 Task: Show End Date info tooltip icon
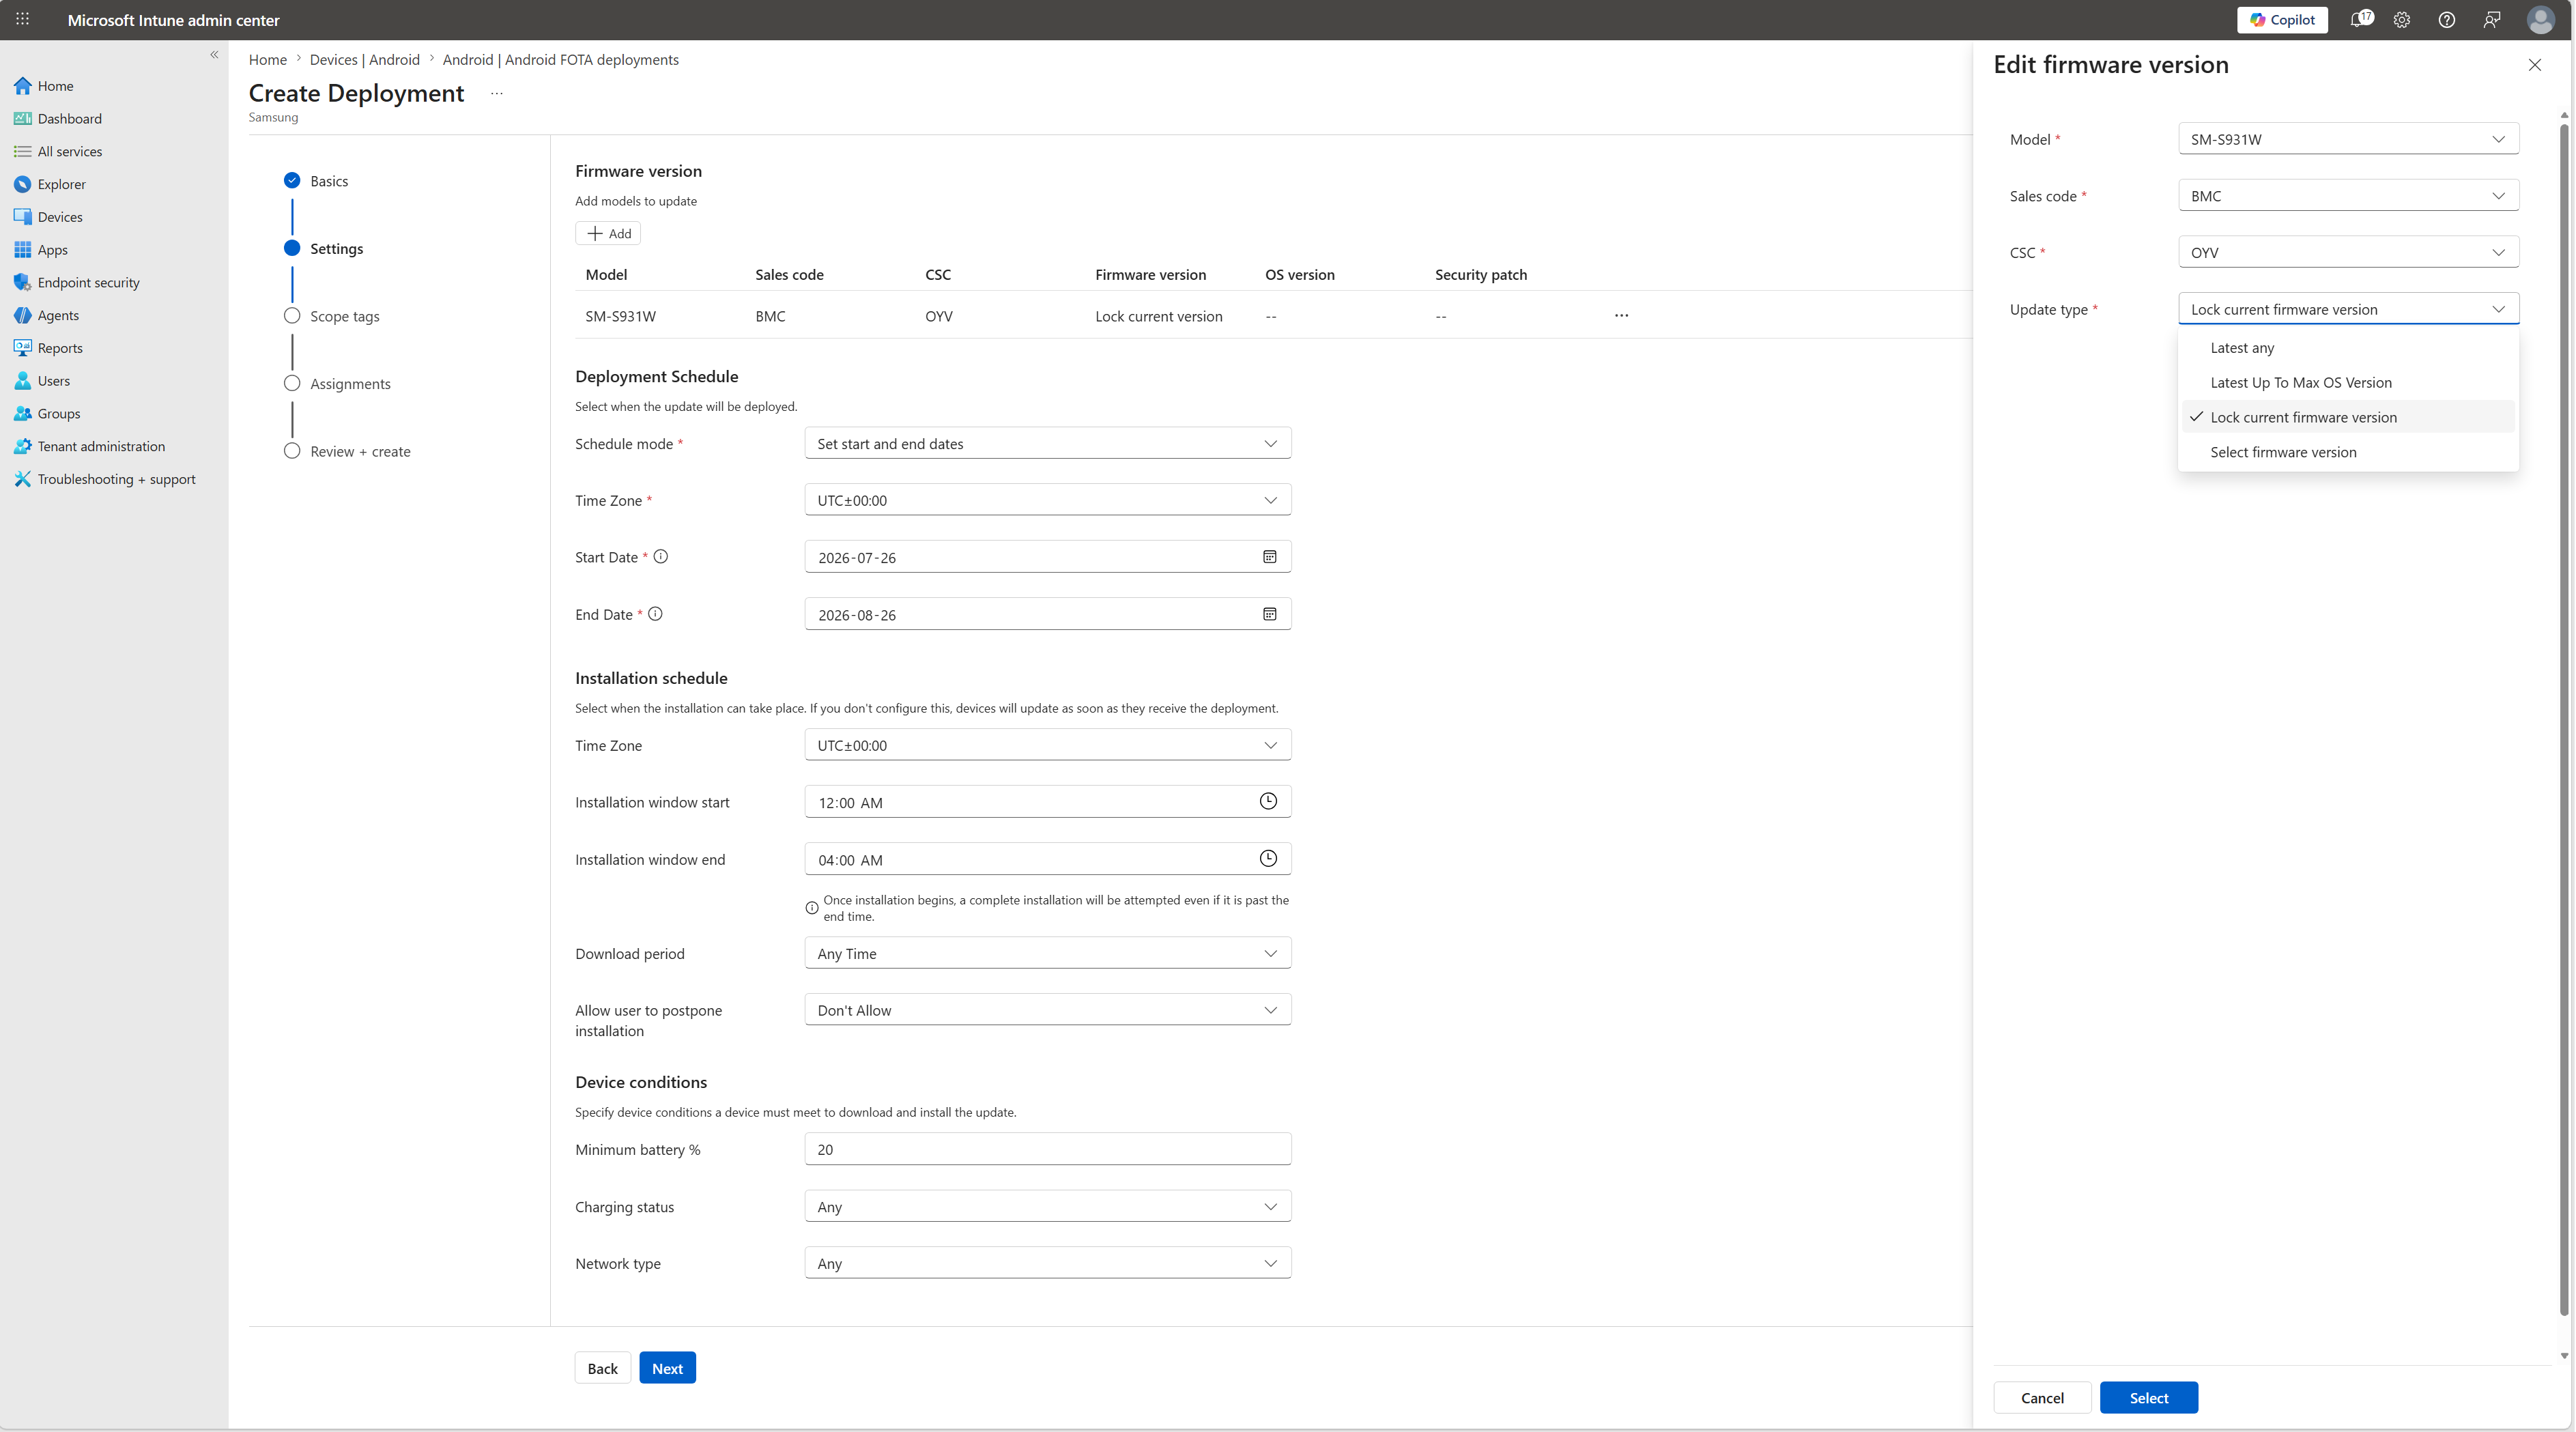(655, 614)
